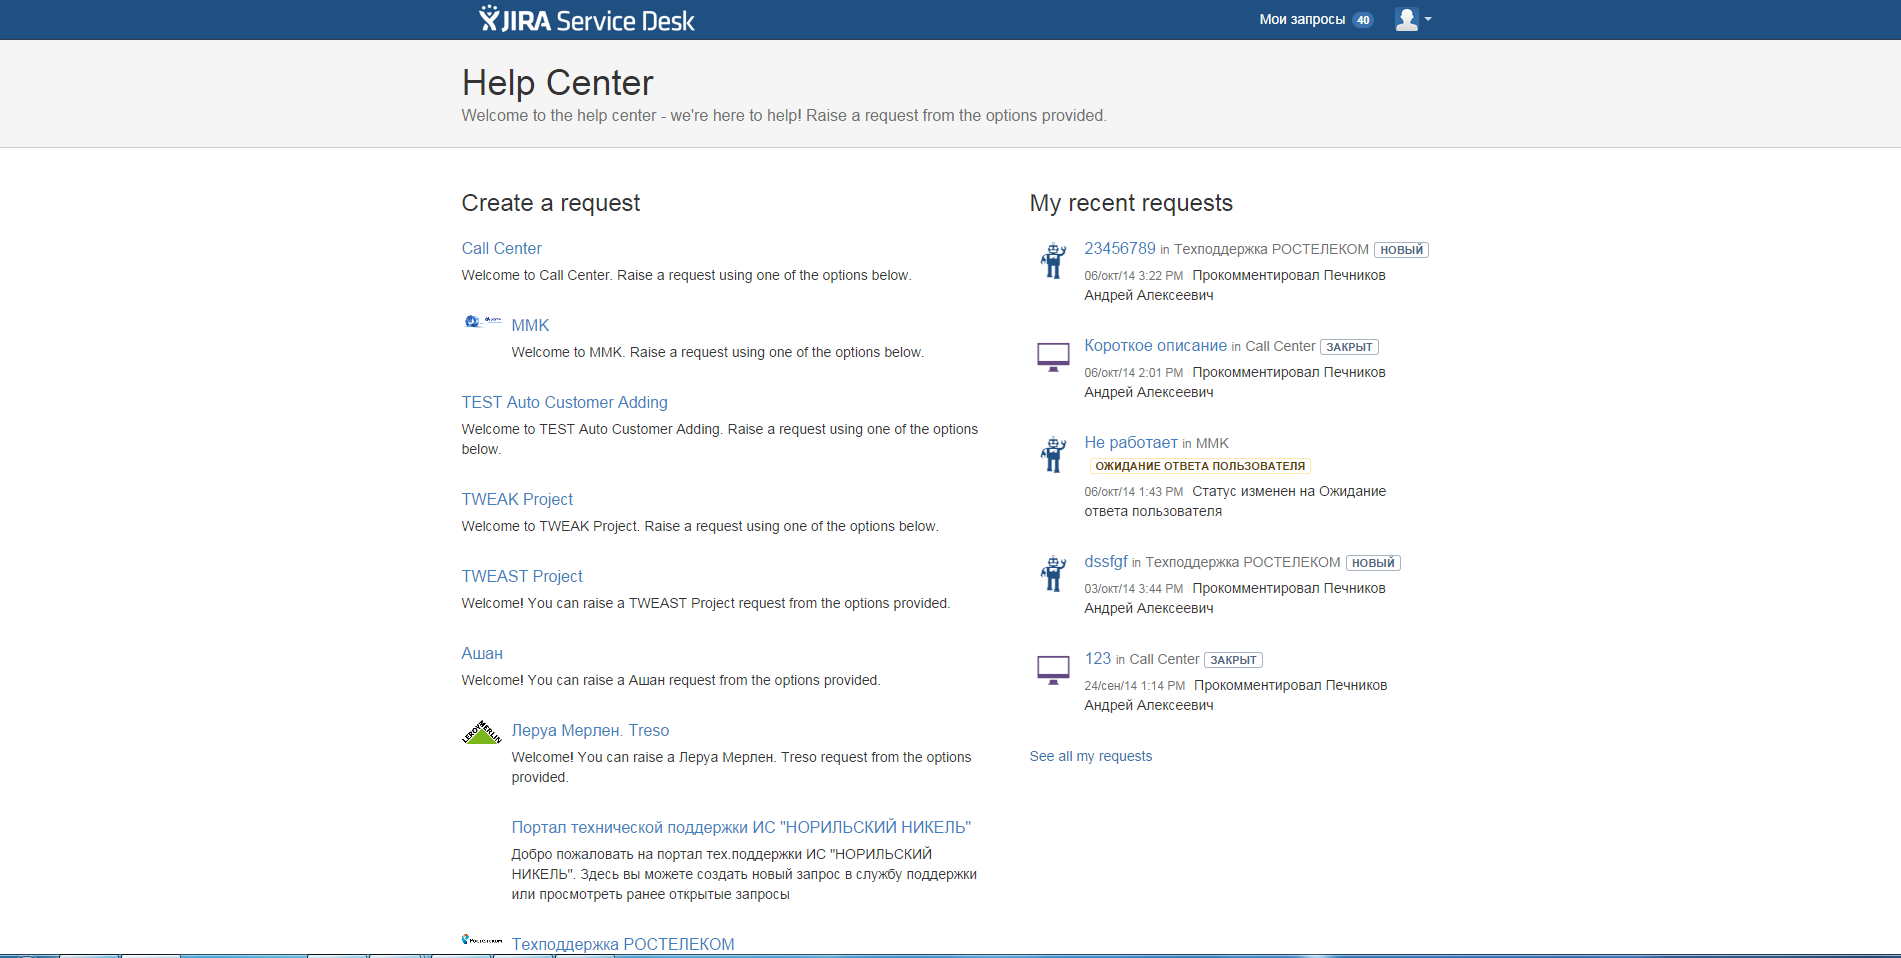Click the Rostelecom logo icon
This screenshot has width=1901, height=958.
(482, 939)
